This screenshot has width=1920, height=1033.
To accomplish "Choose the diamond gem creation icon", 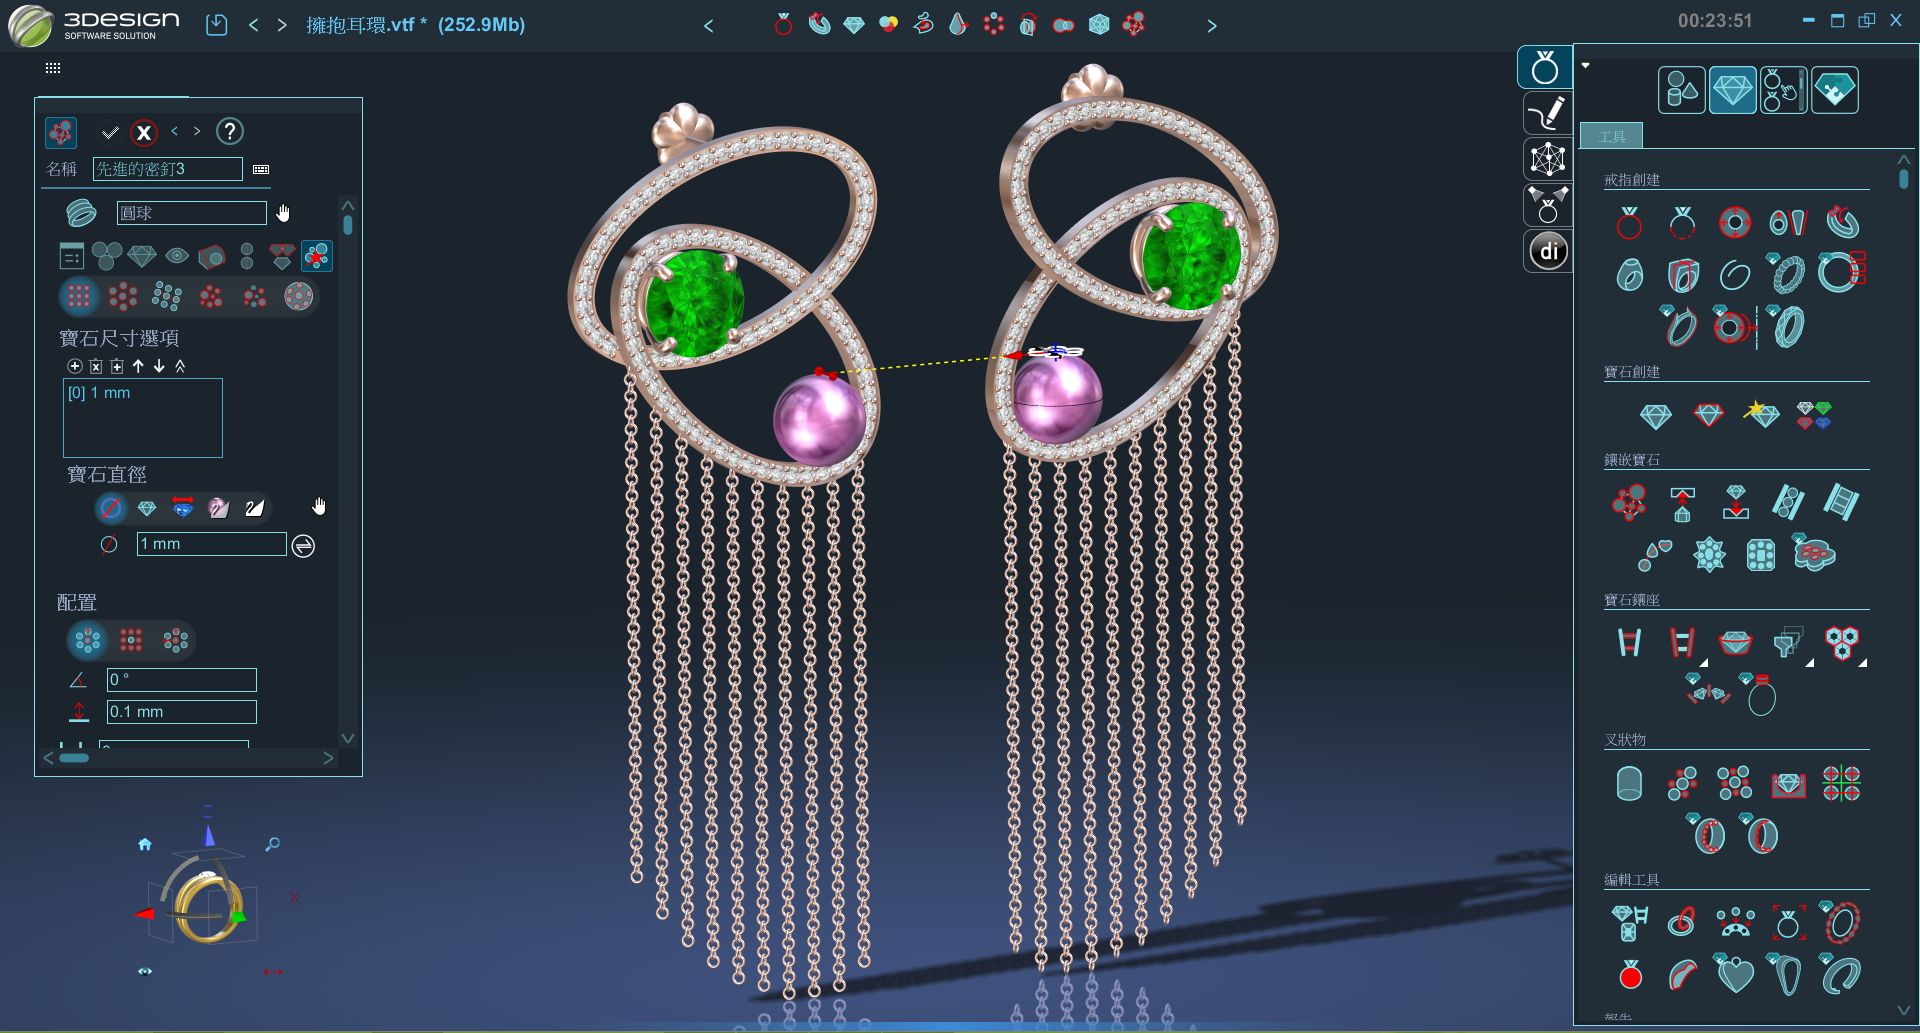I will [1655, 415].
